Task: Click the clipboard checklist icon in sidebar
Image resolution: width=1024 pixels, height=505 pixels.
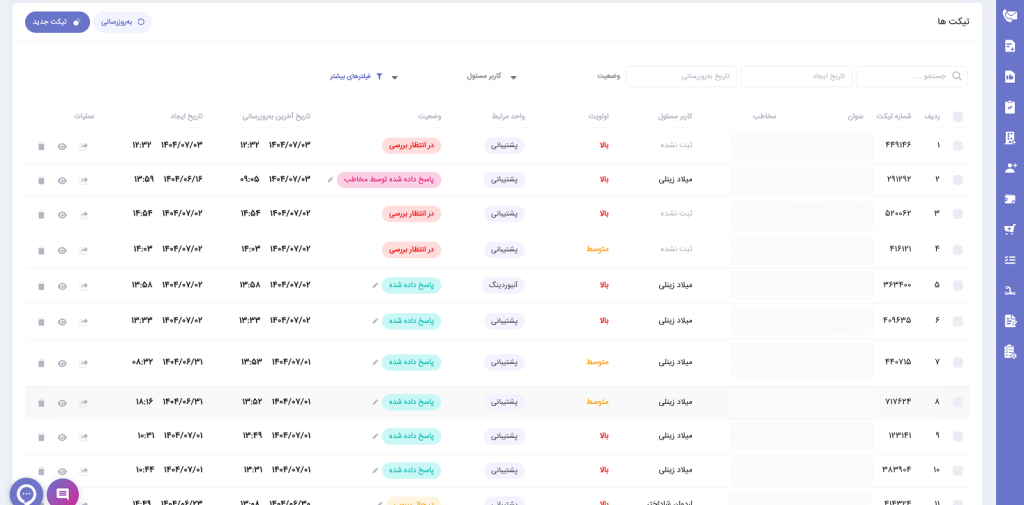Action: pyautogui.click(x=1010, y=107)
